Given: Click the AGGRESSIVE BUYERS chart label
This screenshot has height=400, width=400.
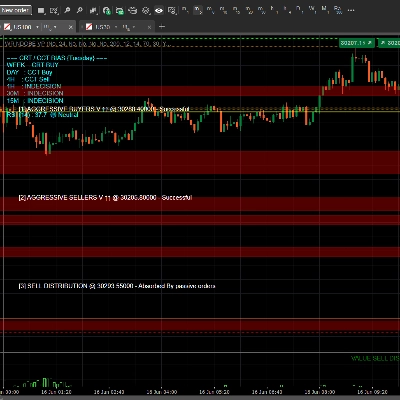Looking at the screenshot, I should click(104, 109).
